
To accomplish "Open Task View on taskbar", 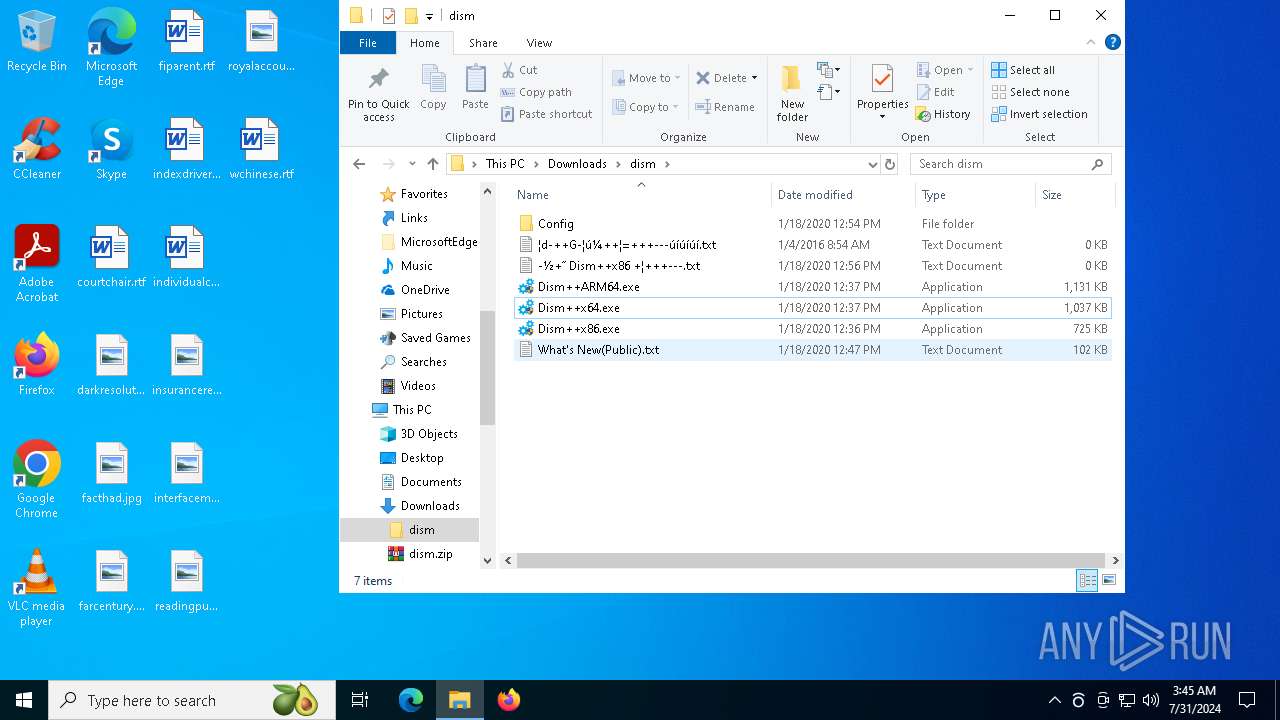I will pyautogui.click(x=360, y=700).
